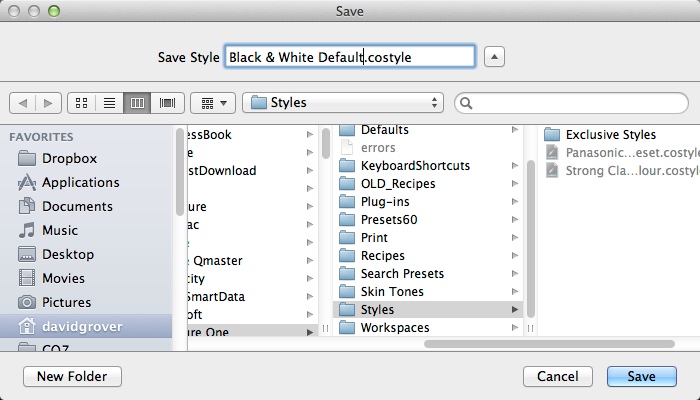Select the Defaults folder
This screenshot has height=400, width=700.
[x=428, y=130]
